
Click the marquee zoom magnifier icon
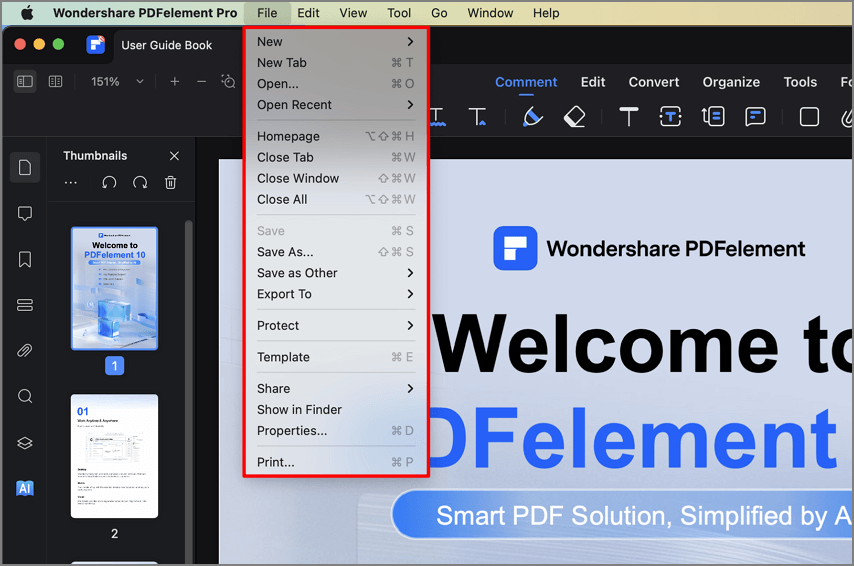(x=229, y=82)
